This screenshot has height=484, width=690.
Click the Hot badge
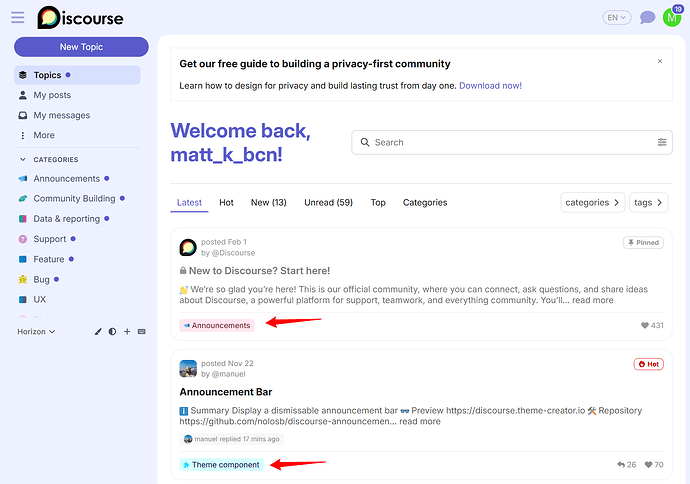(648, 364)
